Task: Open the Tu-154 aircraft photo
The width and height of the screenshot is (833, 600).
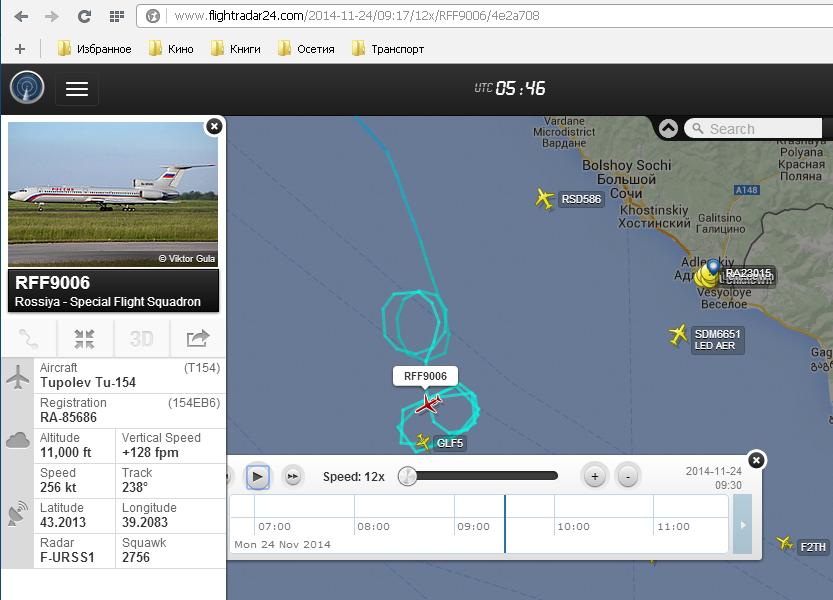Action: [x=113, y=194]
